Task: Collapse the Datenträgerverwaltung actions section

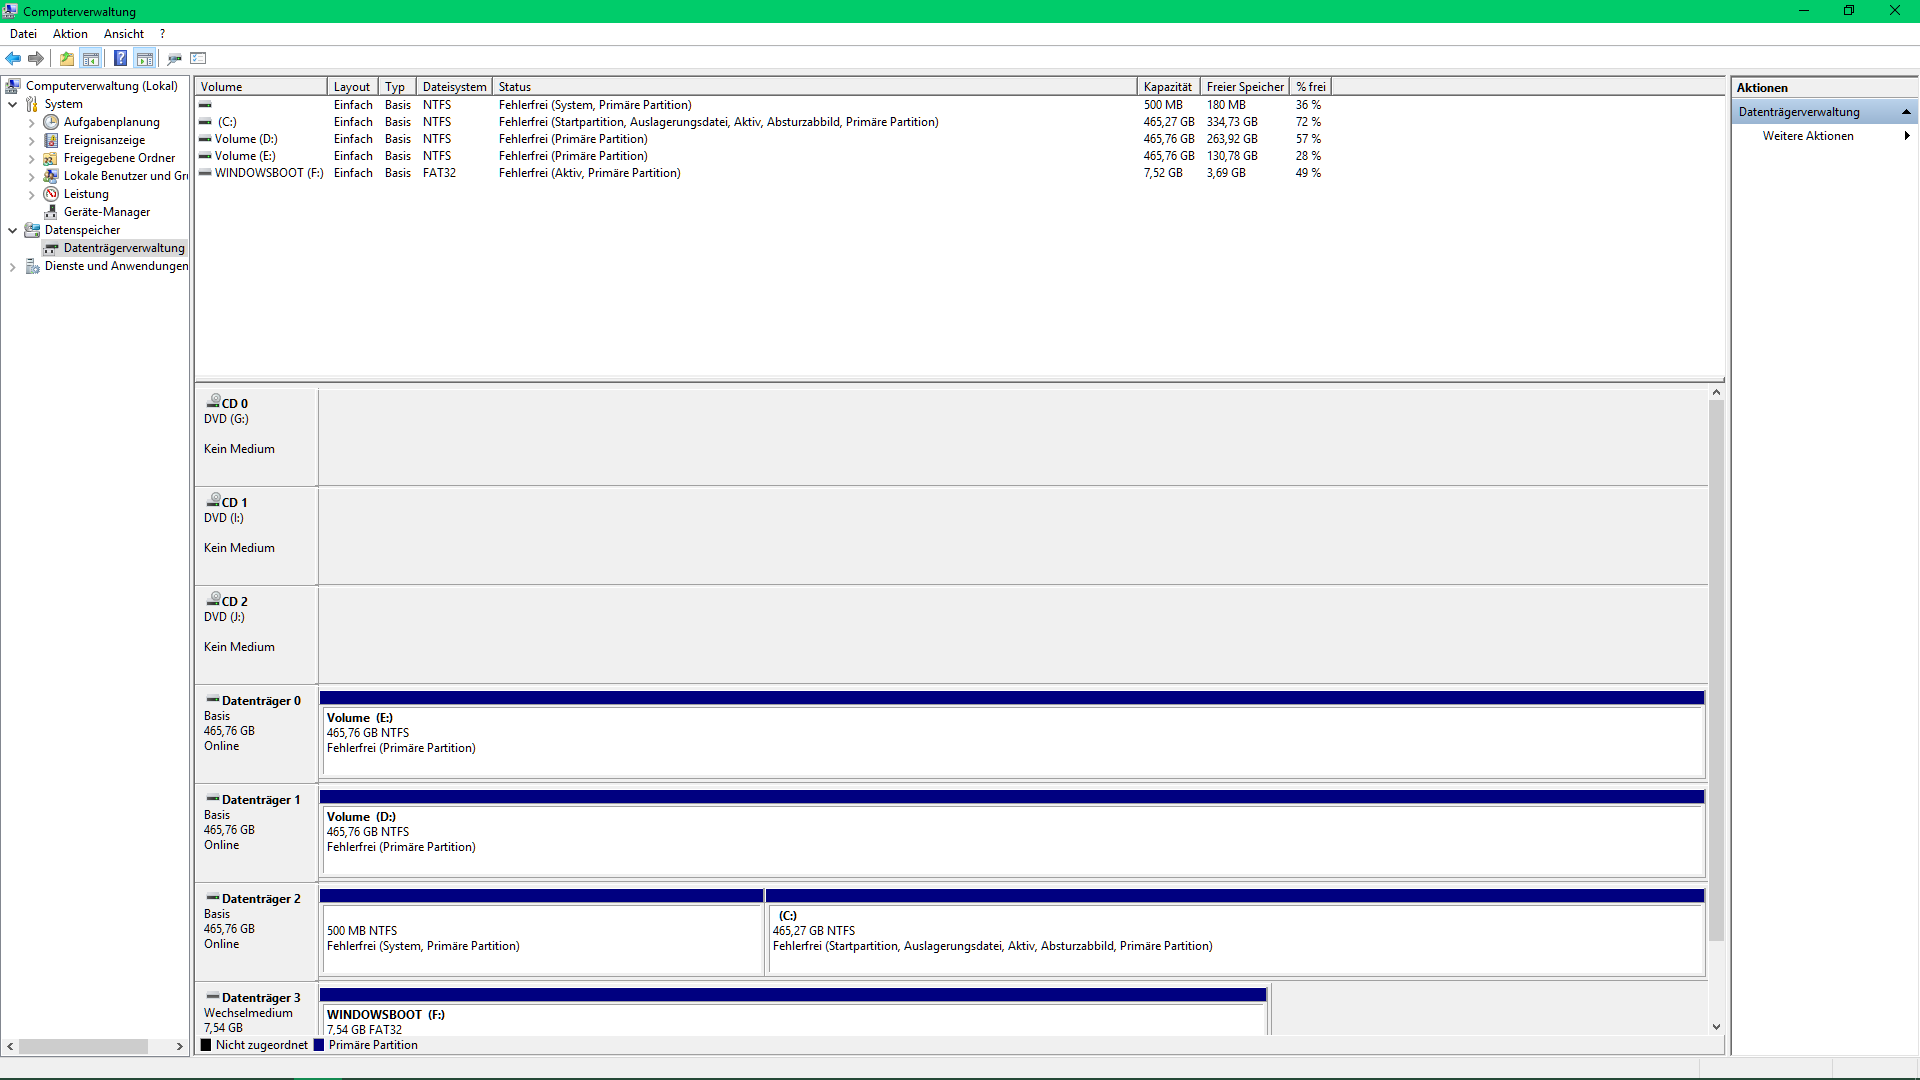Action: [1906, 112]
